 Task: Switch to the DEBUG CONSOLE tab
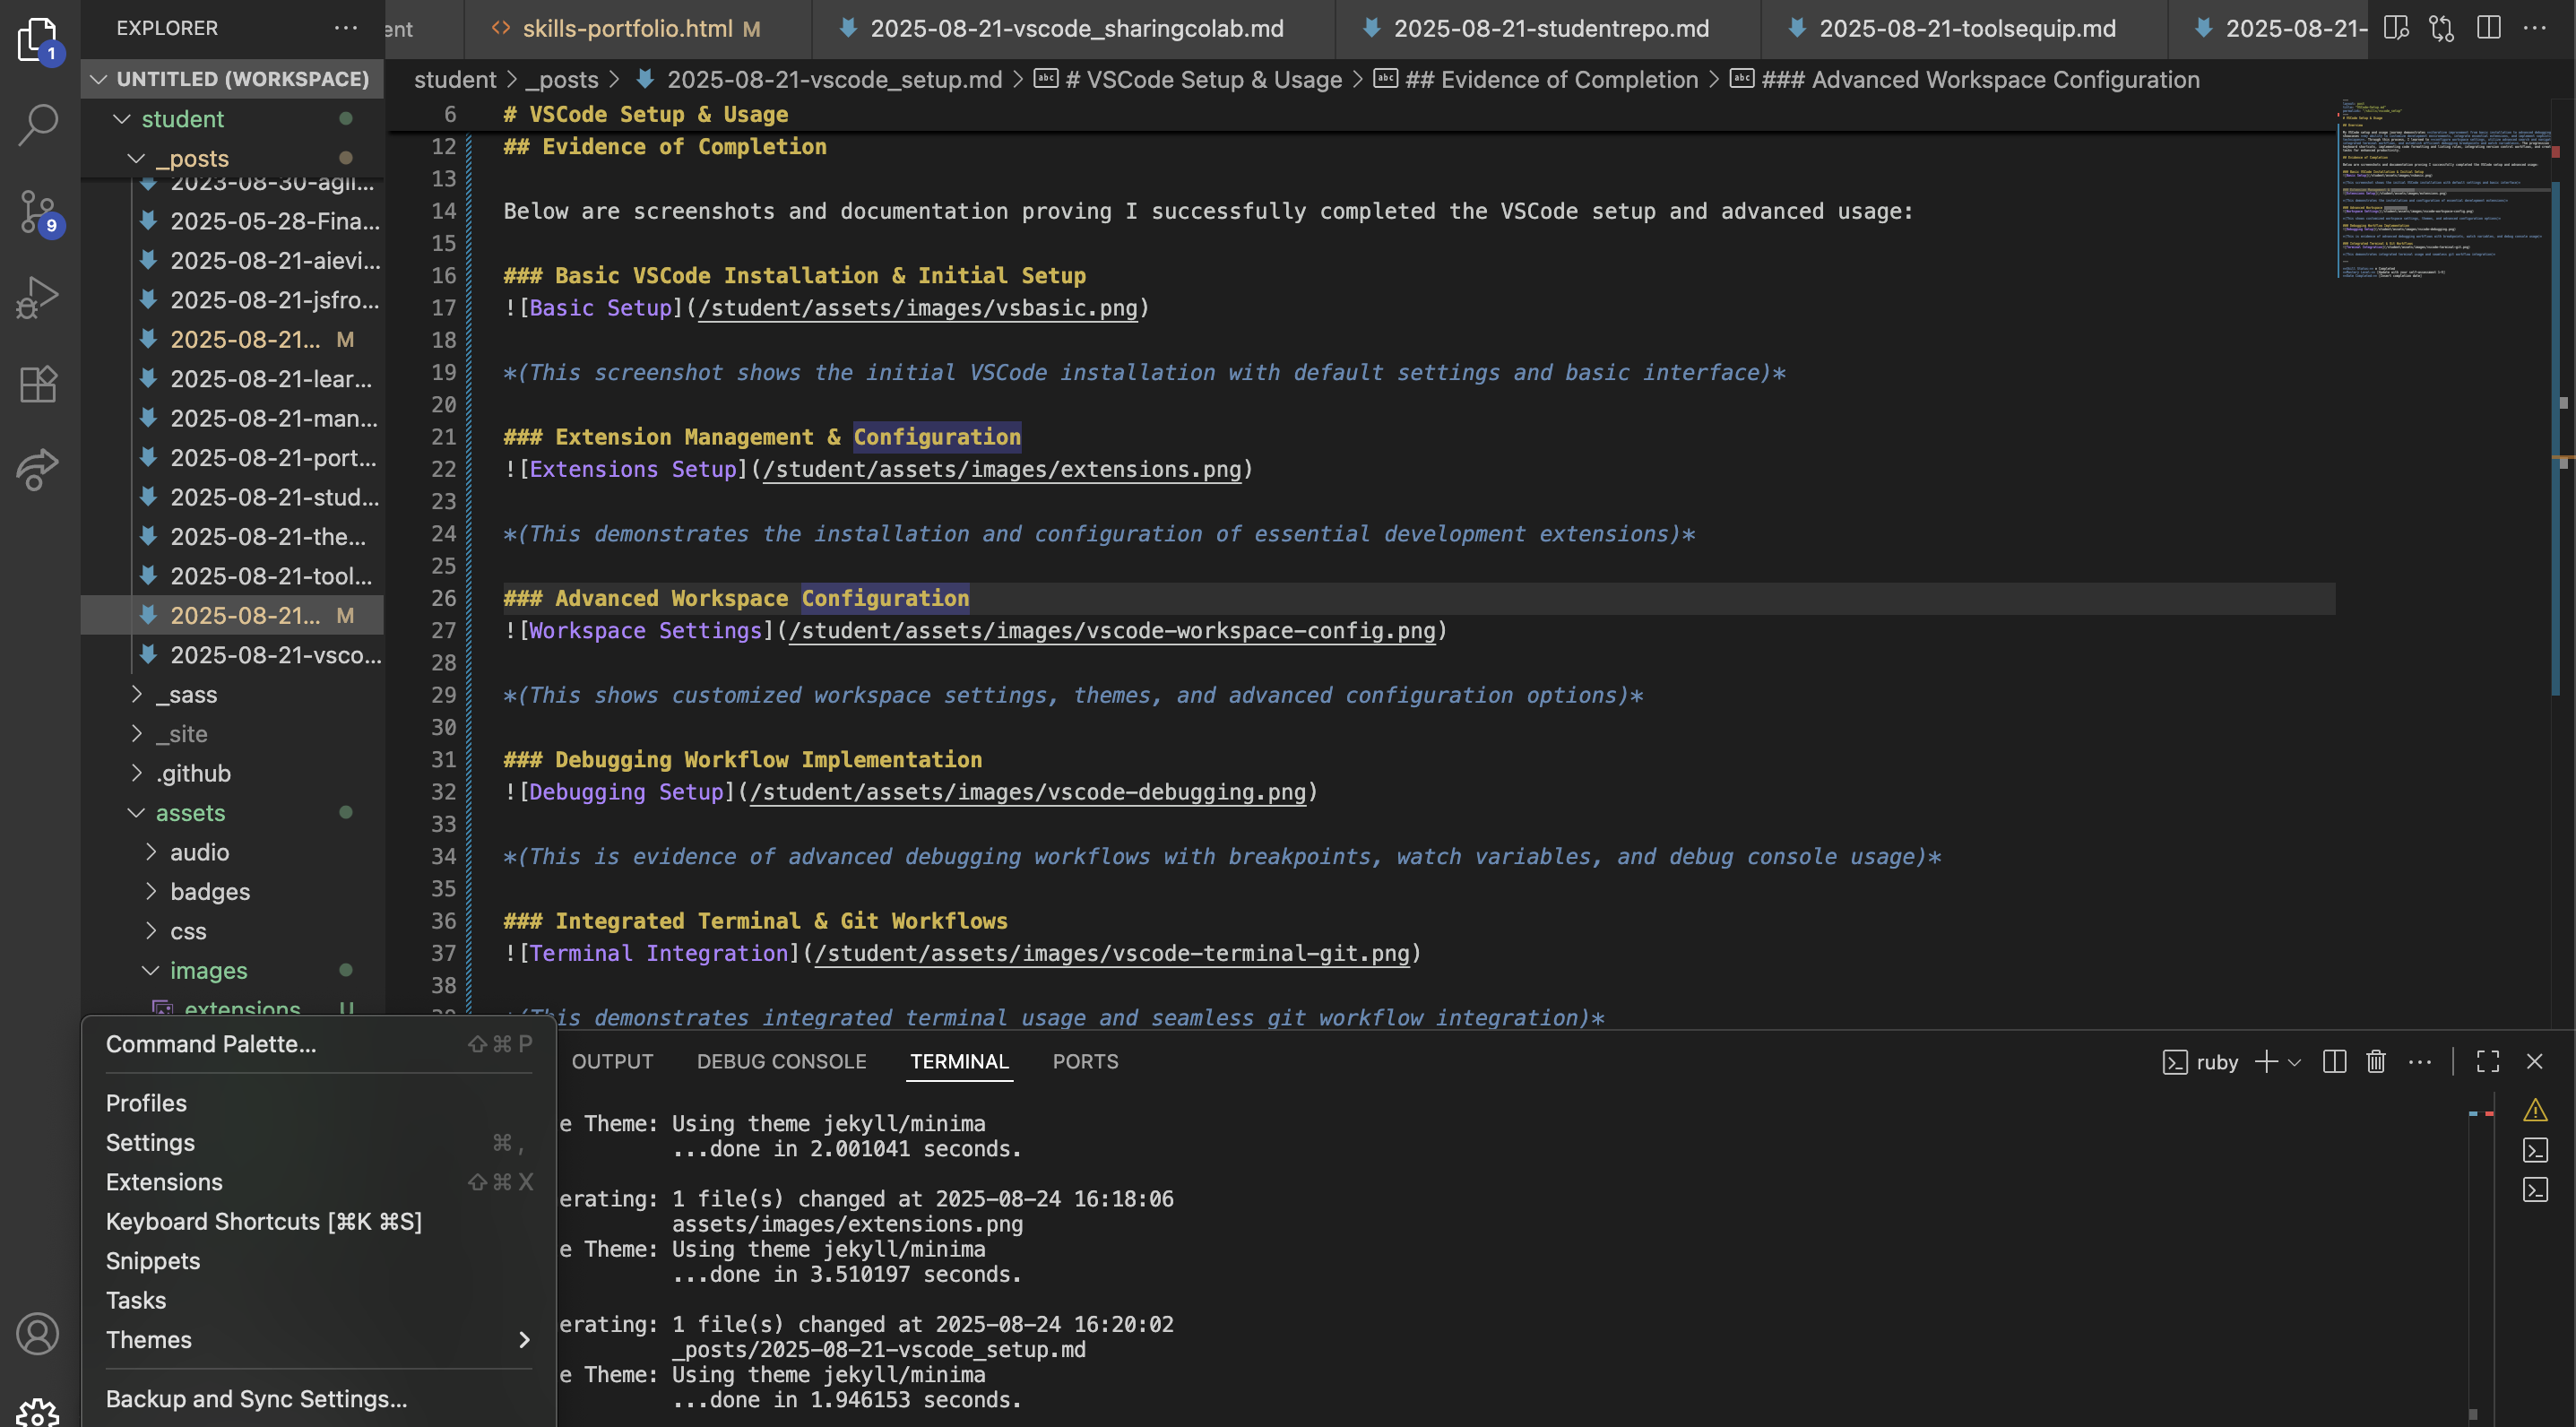(781, 1061)
